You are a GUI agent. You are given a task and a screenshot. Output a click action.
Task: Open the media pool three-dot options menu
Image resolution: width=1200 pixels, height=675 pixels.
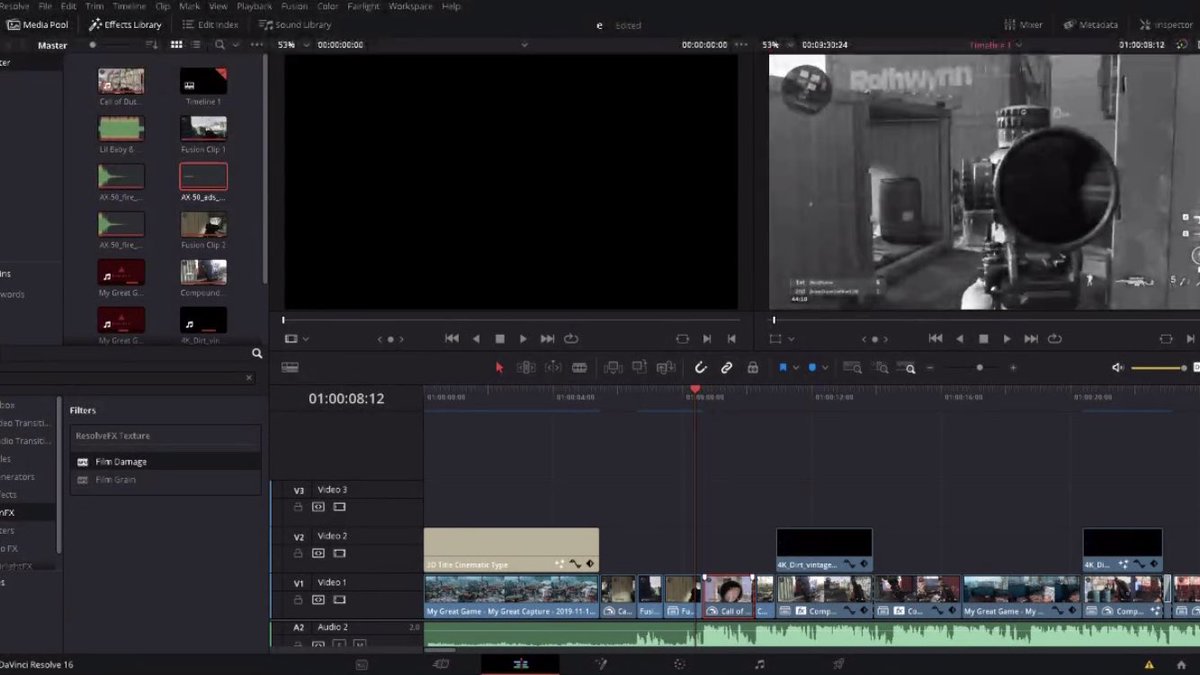[257, 45]
